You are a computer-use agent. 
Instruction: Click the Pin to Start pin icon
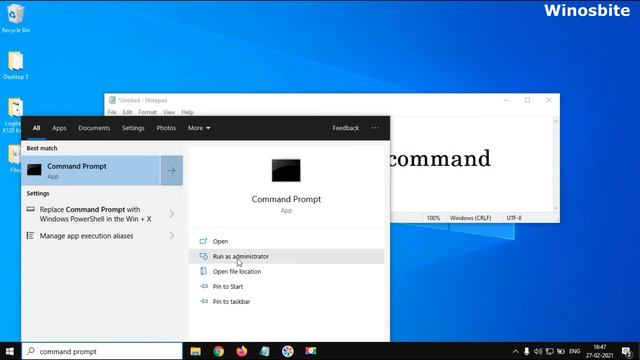coord(204,287)
